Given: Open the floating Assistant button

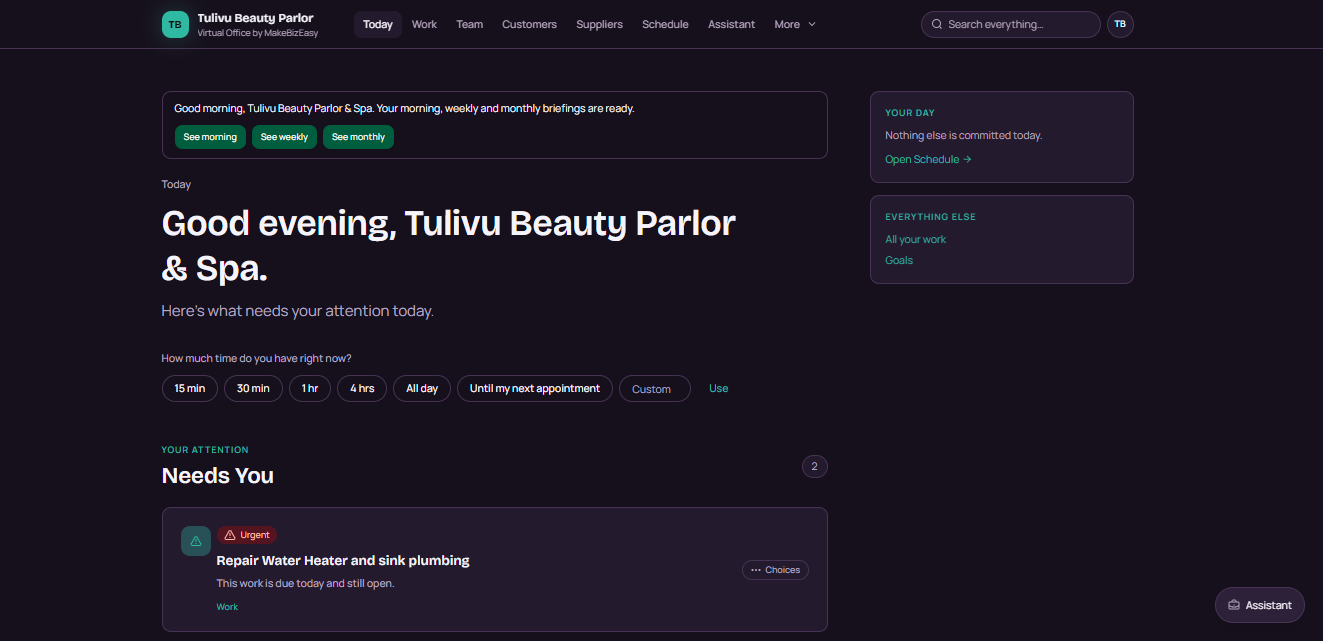Looking at the screenshot, I should pos(1260,605).
